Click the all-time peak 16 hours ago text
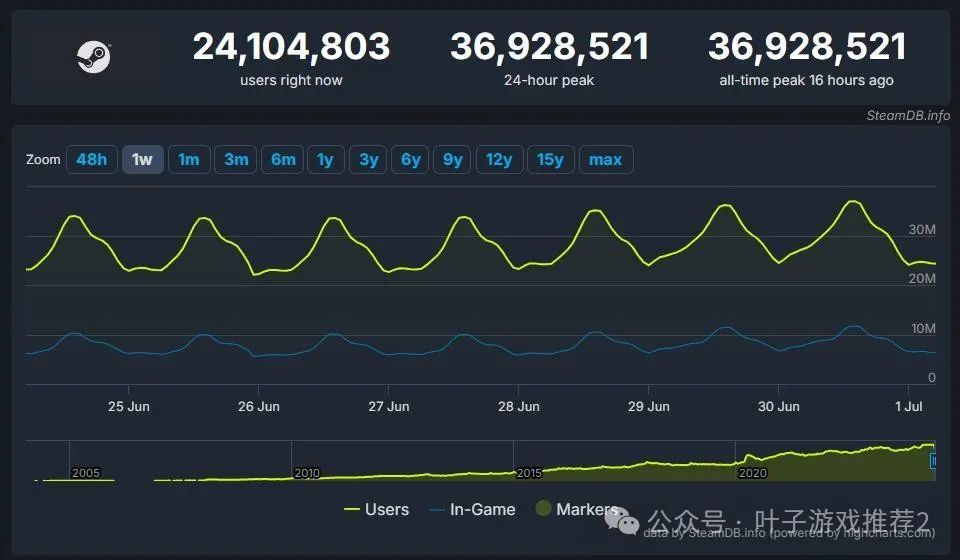 tap(806, 80)
